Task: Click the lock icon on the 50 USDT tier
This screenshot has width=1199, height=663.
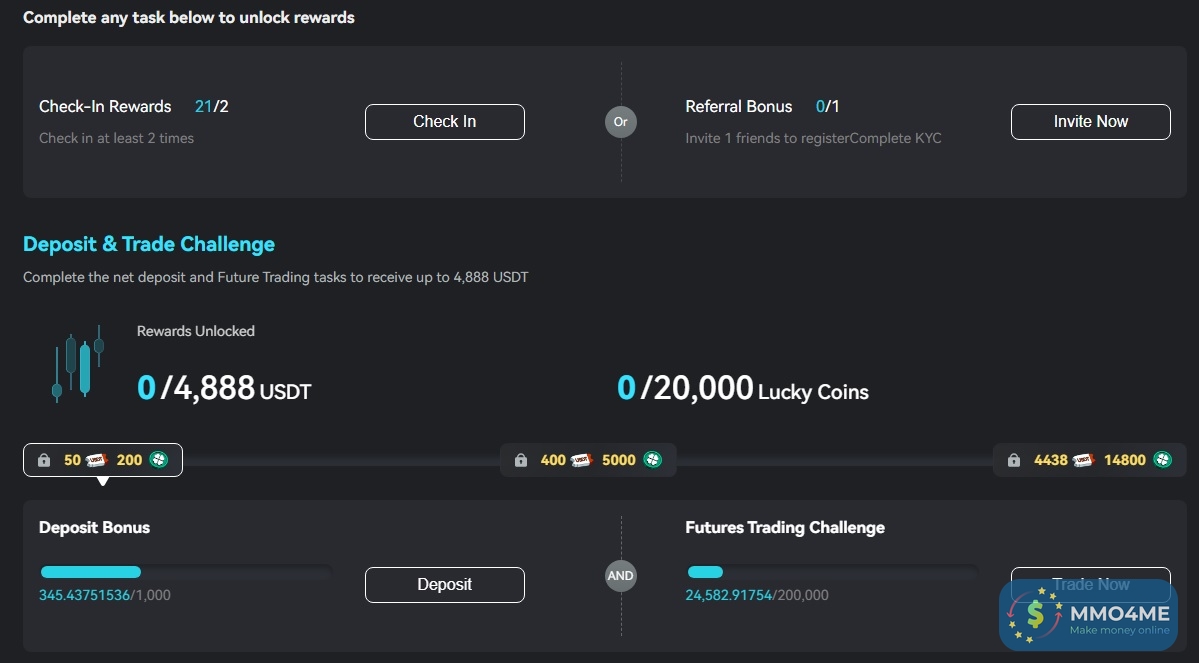Action: coord(44,460)
